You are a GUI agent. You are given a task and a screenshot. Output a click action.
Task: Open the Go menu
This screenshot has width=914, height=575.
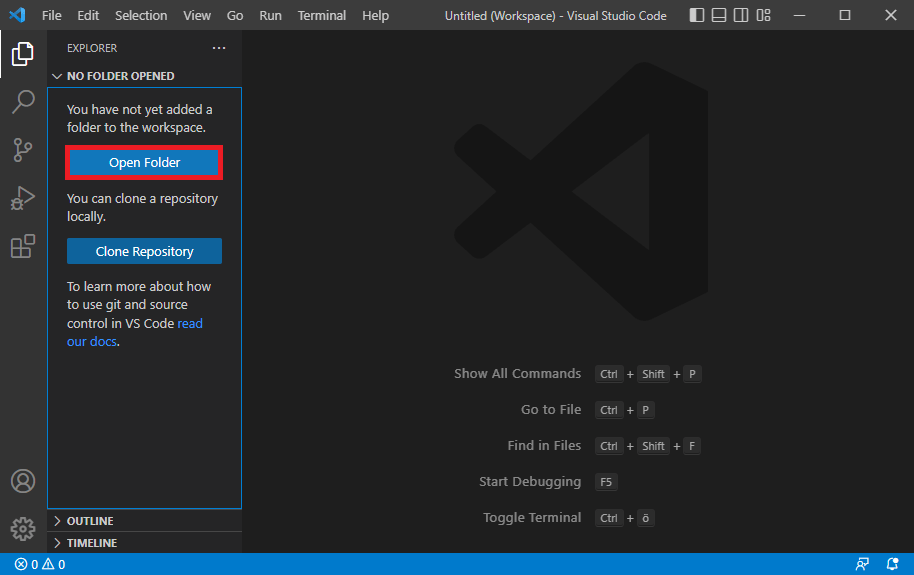pyautogui.click(x=235, y=15)
